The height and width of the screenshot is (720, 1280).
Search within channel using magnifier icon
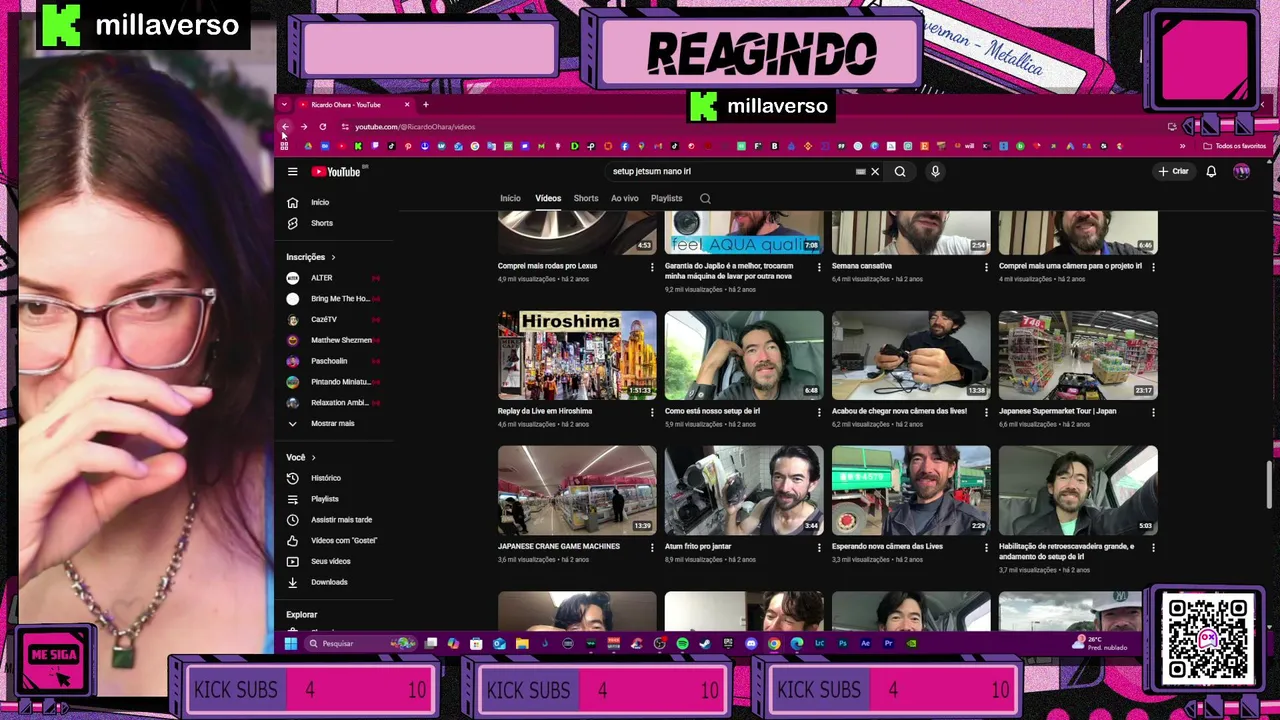(705, 199)
